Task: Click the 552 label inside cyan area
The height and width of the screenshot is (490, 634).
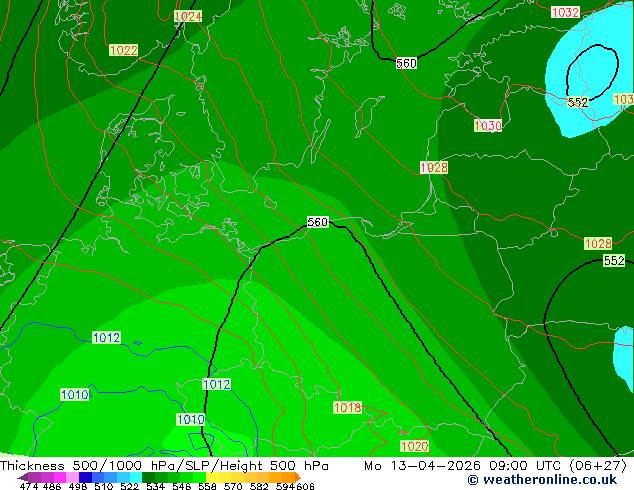Action: tap(578, 102)
